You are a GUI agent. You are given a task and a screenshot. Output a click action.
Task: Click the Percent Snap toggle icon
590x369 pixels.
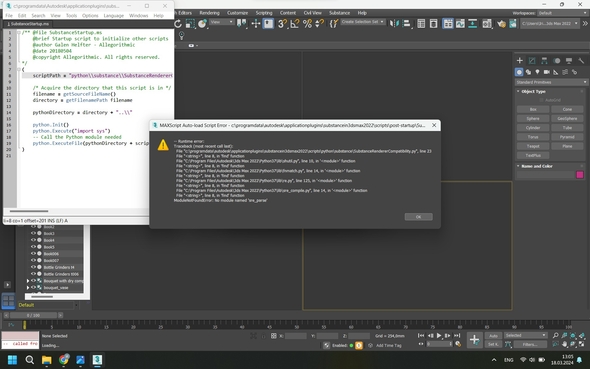[307, 24]
